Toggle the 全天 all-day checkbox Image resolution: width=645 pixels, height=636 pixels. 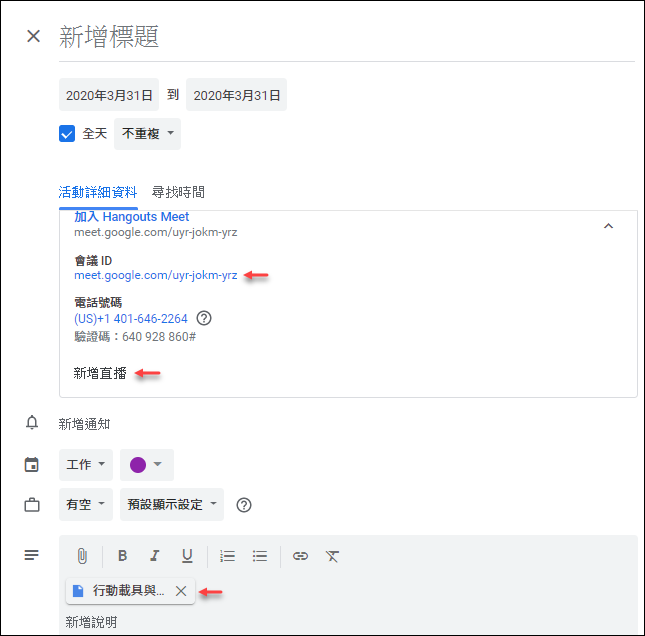[x=67, y=134]
